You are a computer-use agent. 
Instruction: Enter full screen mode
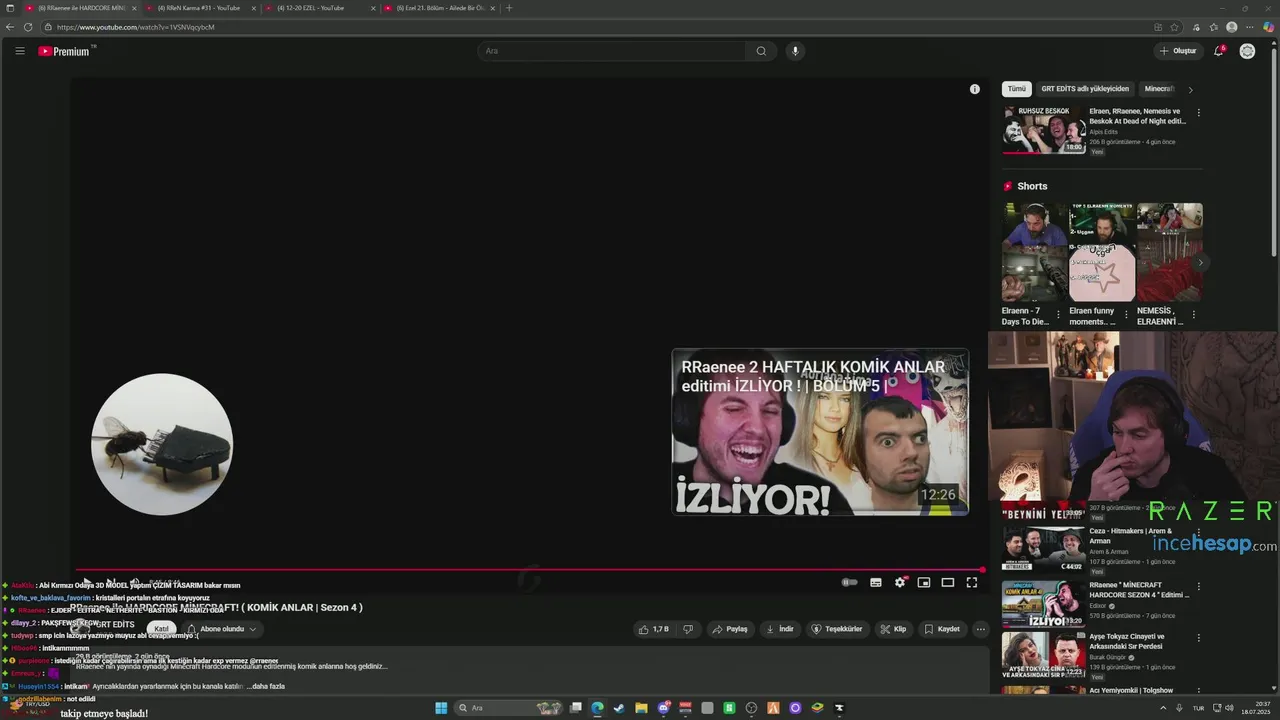(972, 582)
